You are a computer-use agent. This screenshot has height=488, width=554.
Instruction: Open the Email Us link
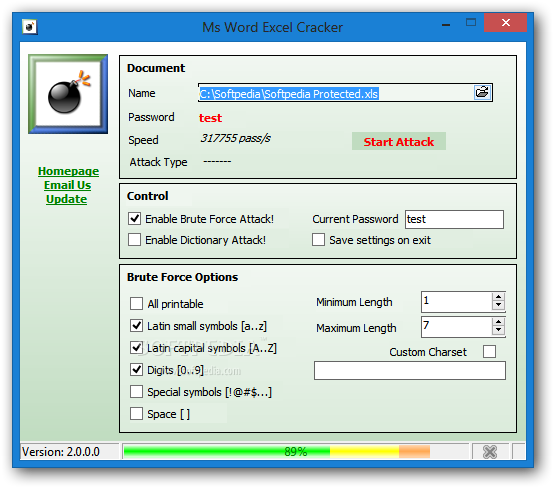tap(67, 185)
